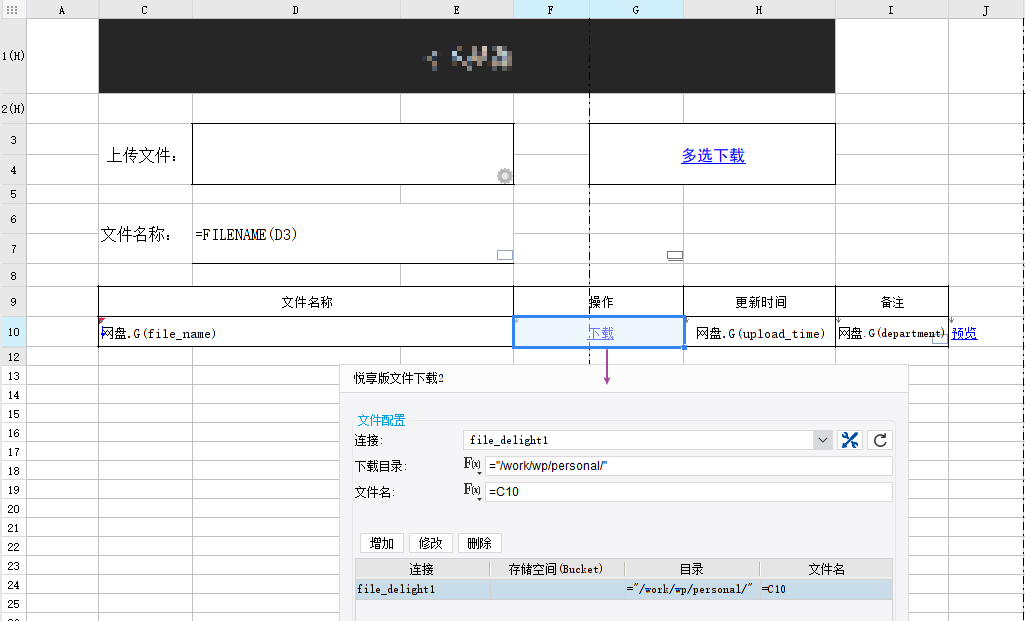
Task: Open the formula editor for 文件名
Action: [473, 491]
